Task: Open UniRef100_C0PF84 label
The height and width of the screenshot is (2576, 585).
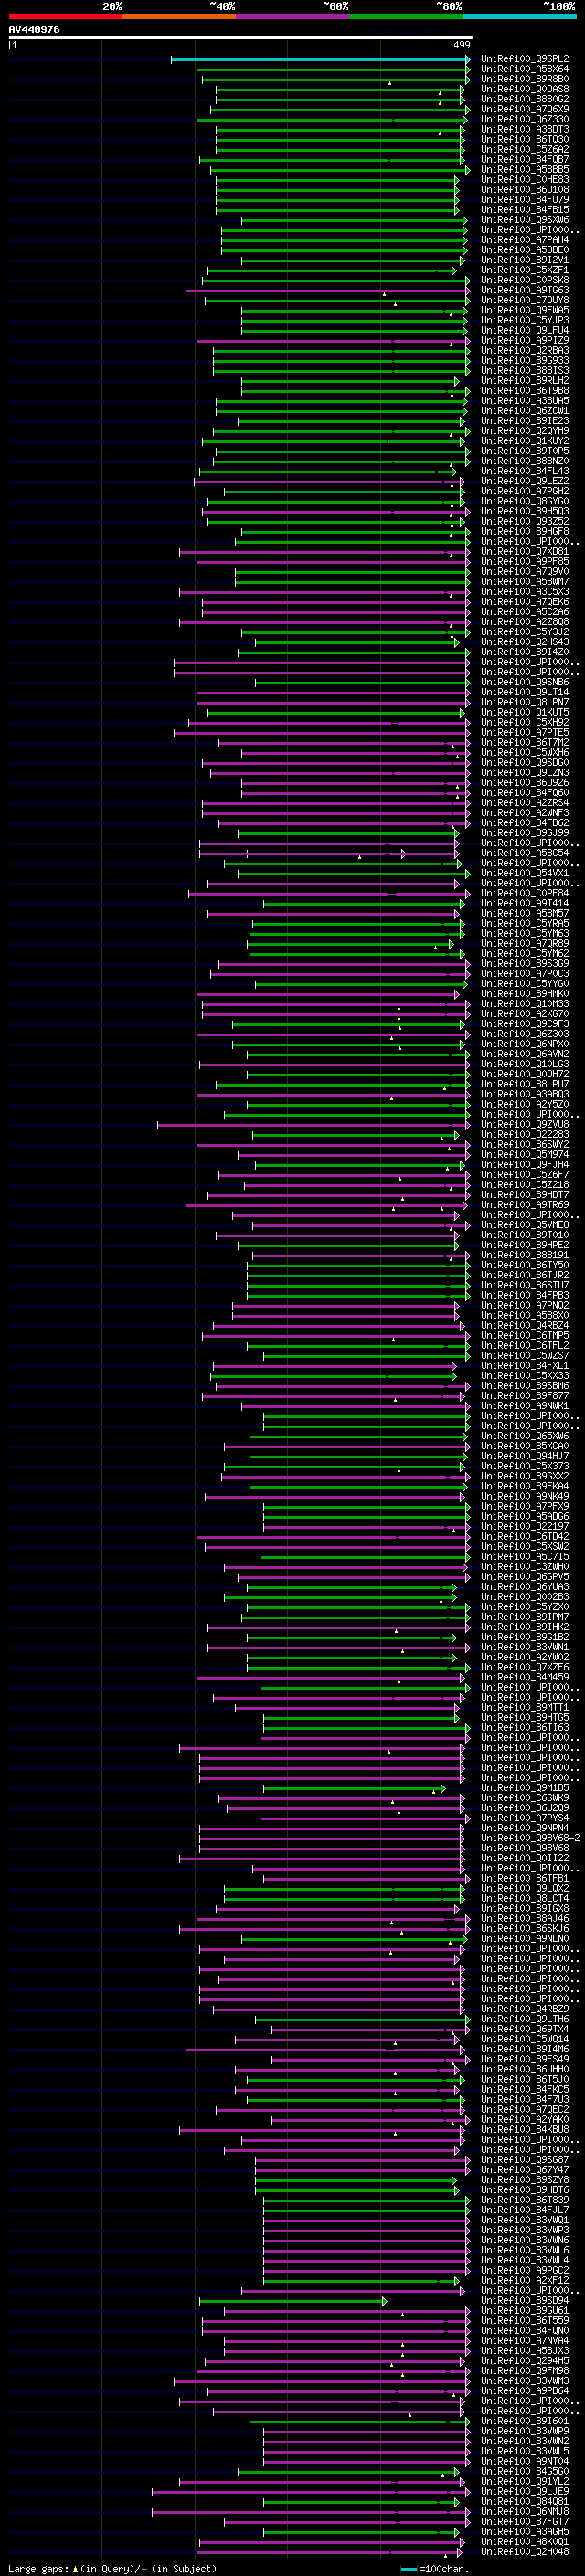Action: [524, 893]
